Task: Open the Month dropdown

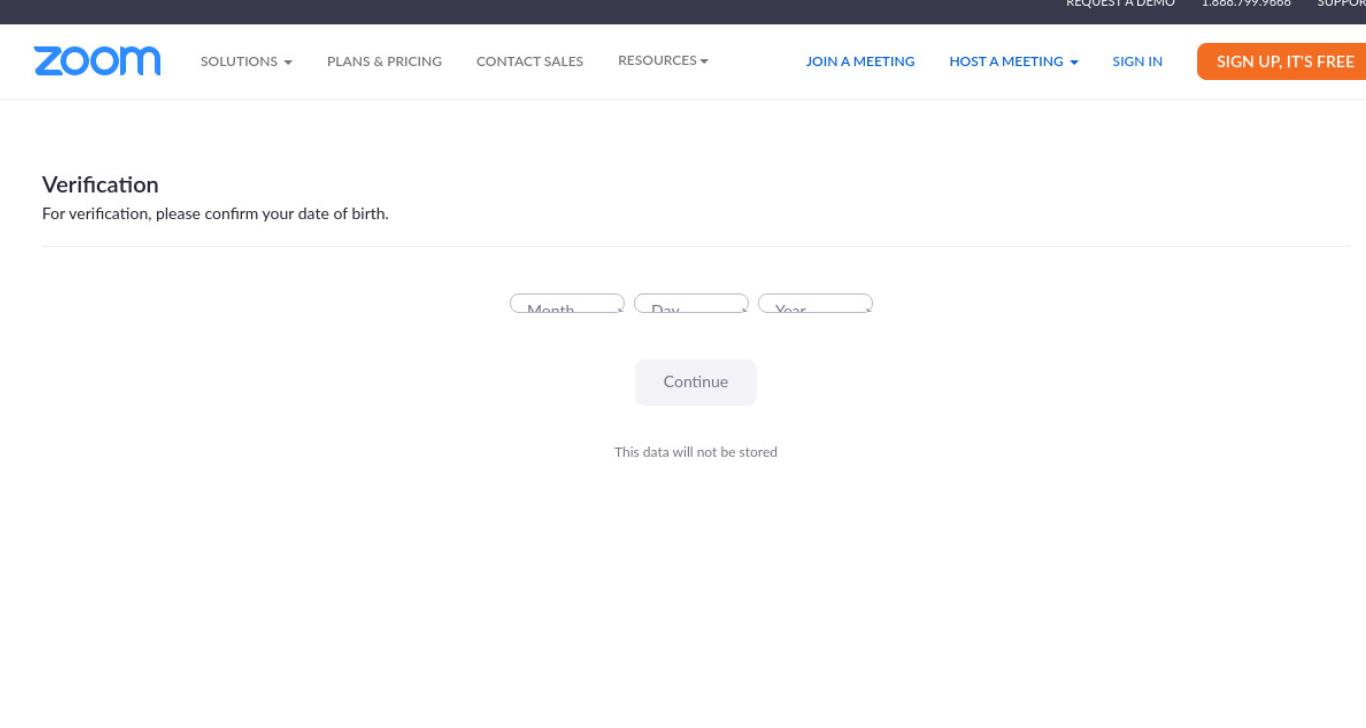Action: (x=567, y=303)
